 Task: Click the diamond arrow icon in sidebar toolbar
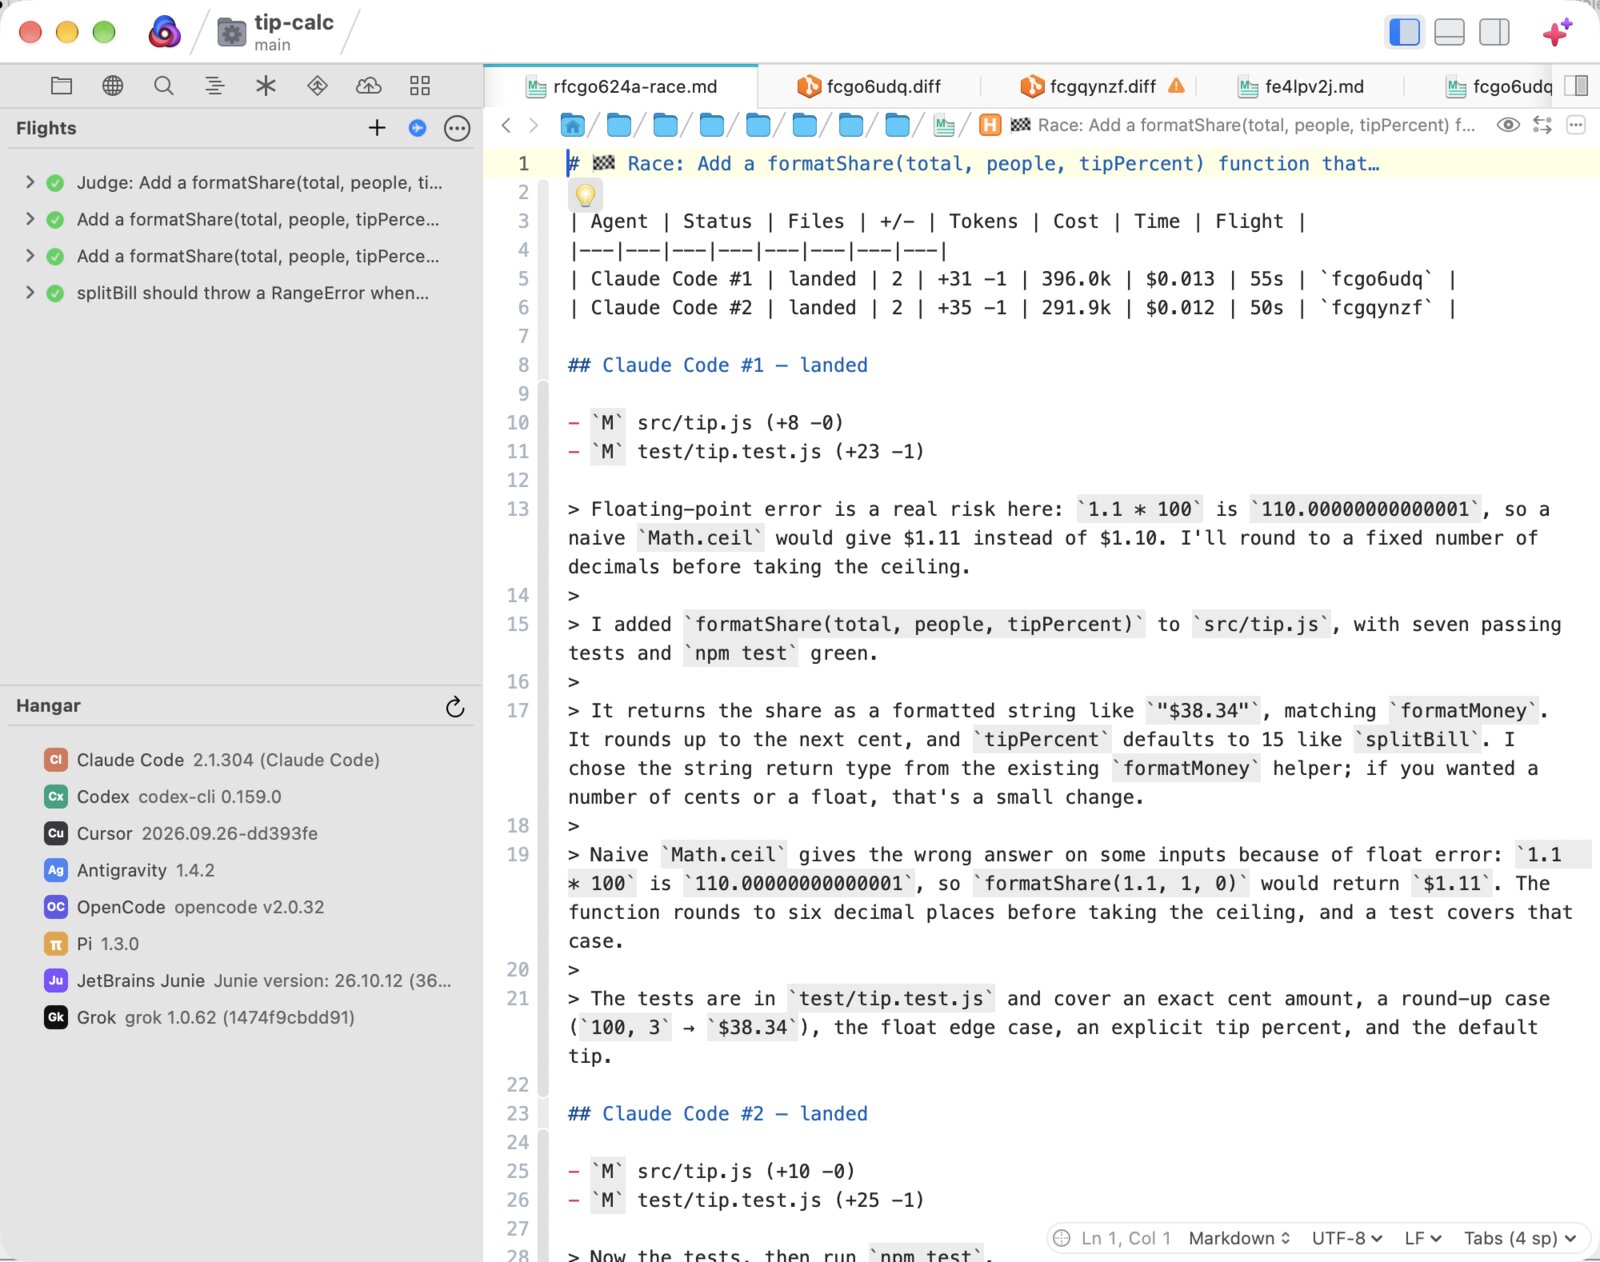(317, 86)
